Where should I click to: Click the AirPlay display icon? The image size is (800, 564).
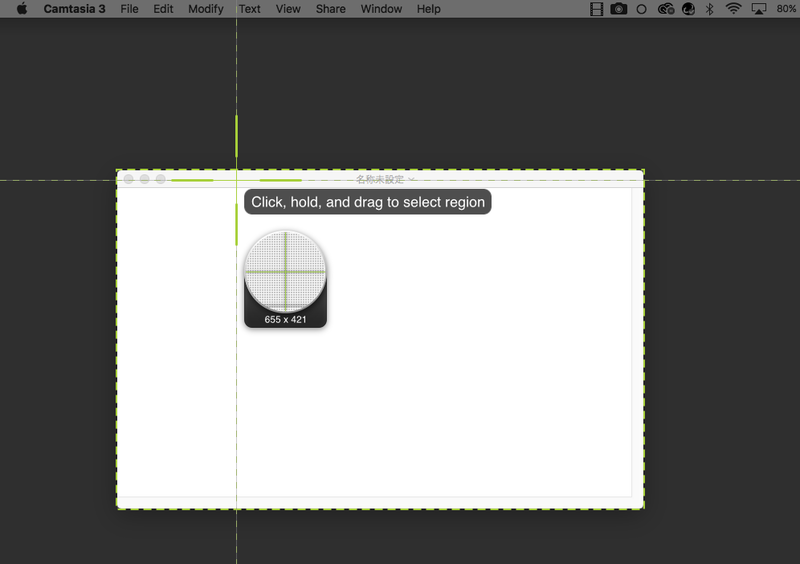[x=758, y=9]
